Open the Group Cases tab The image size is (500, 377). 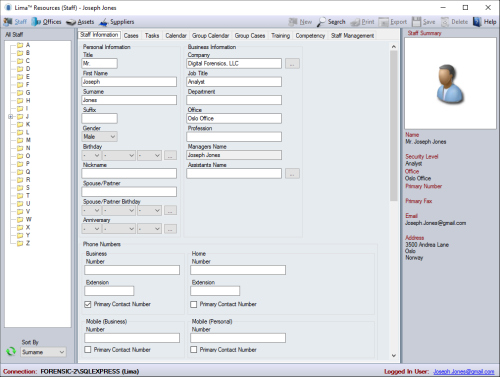pos(250,36)
